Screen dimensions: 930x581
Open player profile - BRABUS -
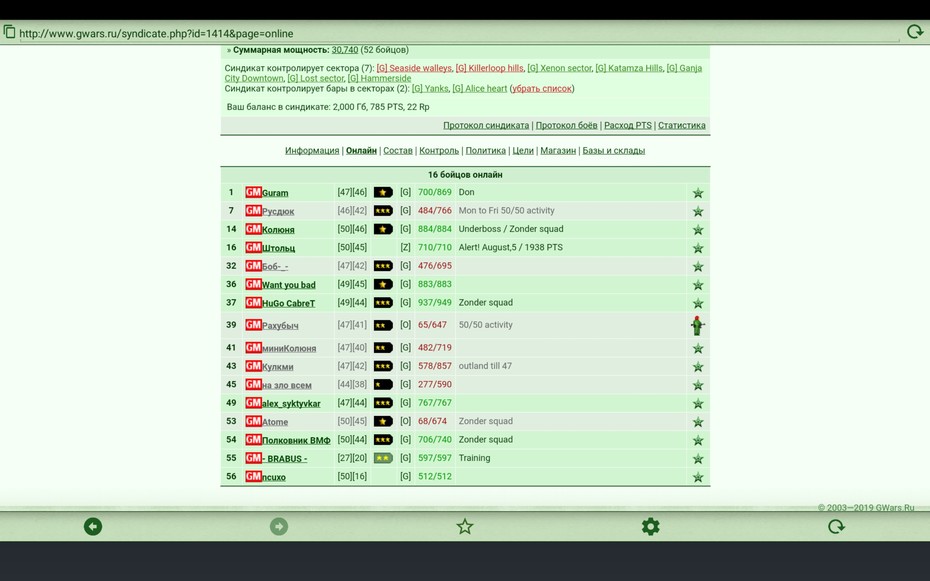pos(285,458)
